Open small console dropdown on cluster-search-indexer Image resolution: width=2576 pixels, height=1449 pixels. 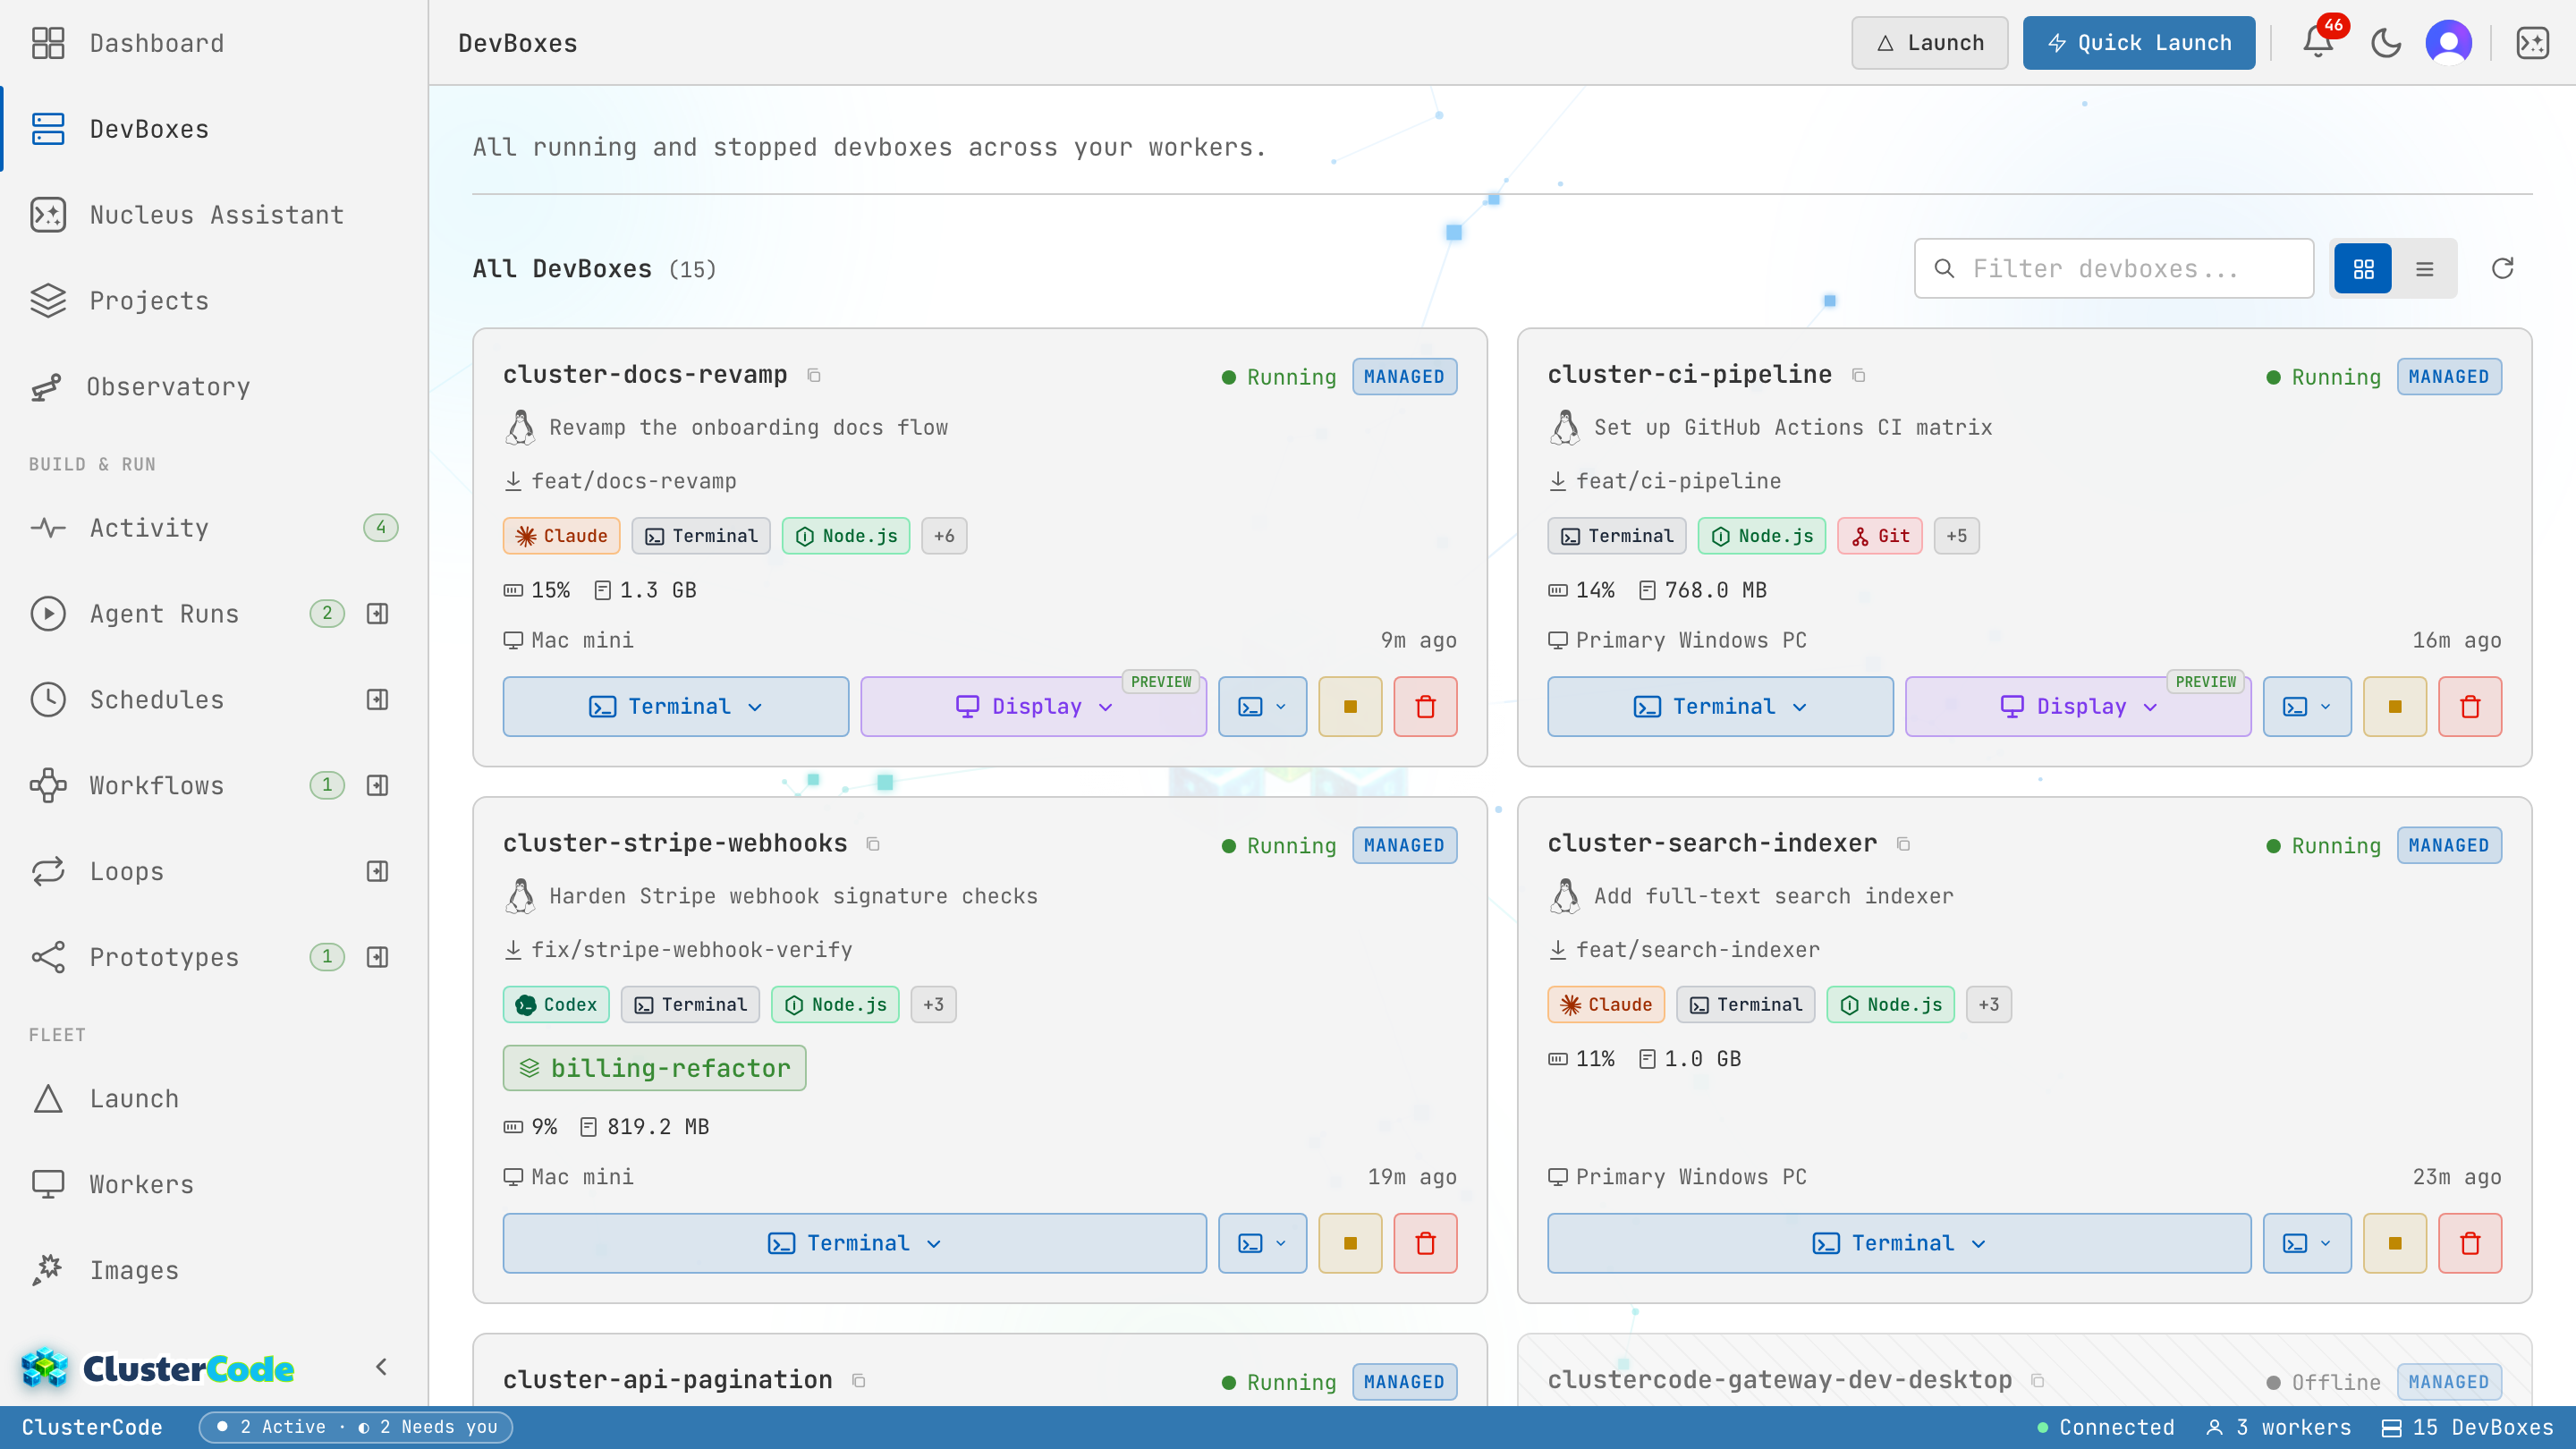click(x=2307, y=1243)
